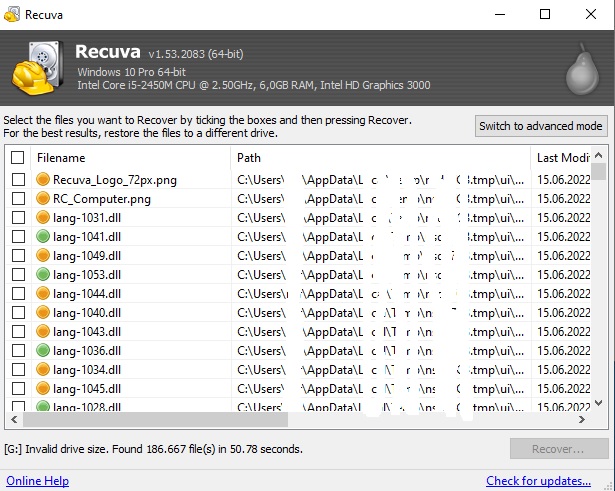Click green status dot for lang-1053.dll
Viewport: 615px width, 491px height.
pos(43,274)
